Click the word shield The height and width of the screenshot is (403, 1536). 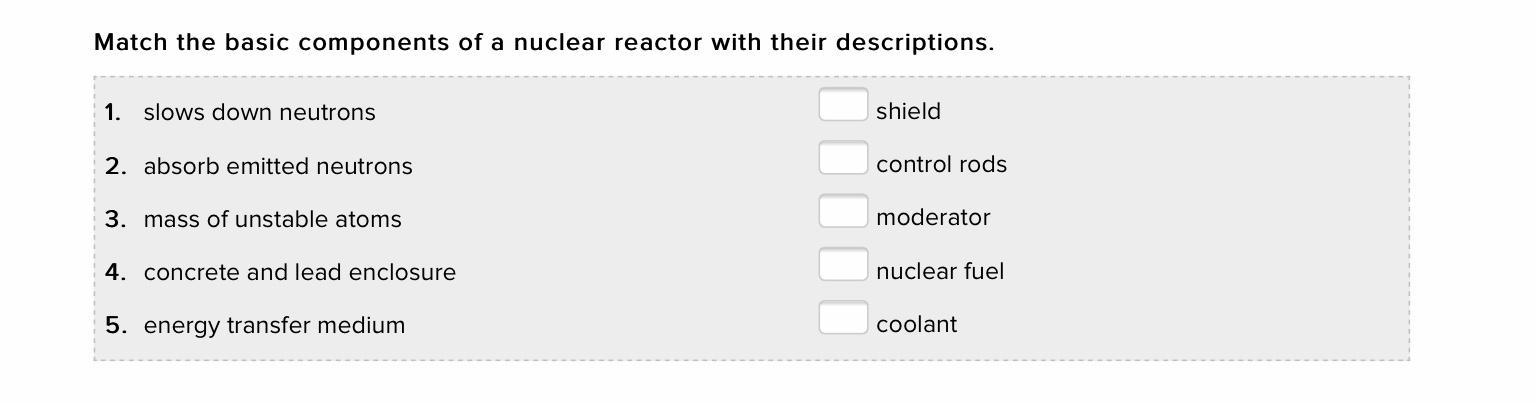pyautogui.click(x=908, y=111)
